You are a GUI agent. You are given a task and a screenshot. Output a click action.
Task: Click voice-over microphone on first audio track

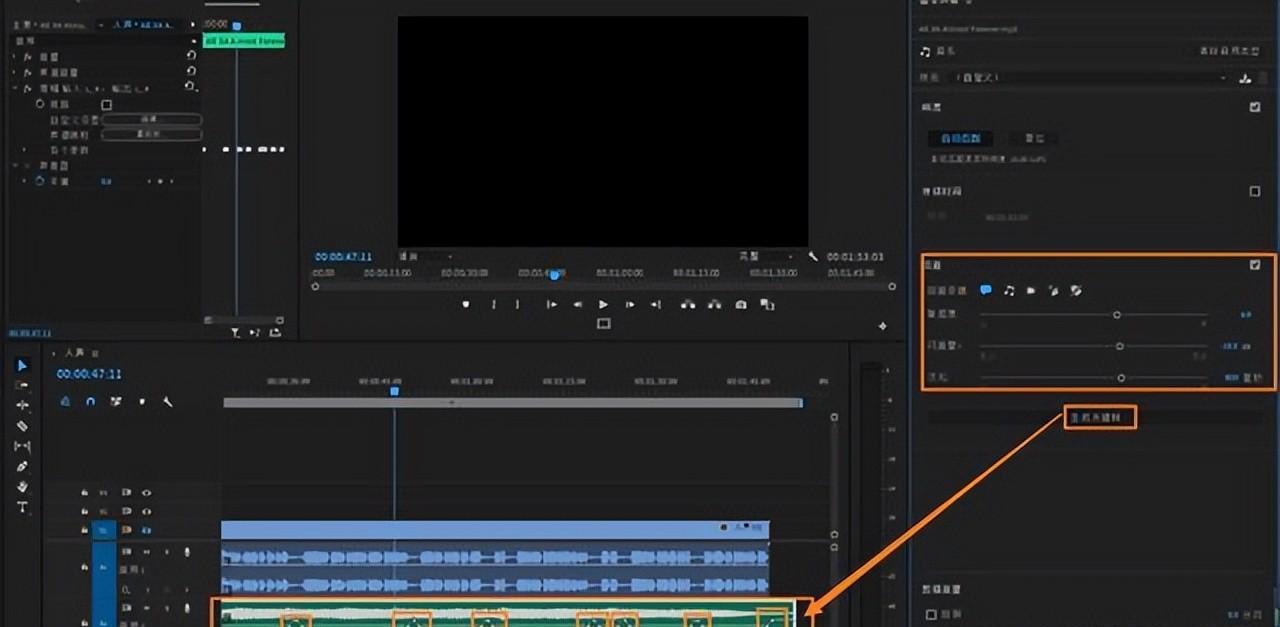pyautogui.click(x=186, y=552)
